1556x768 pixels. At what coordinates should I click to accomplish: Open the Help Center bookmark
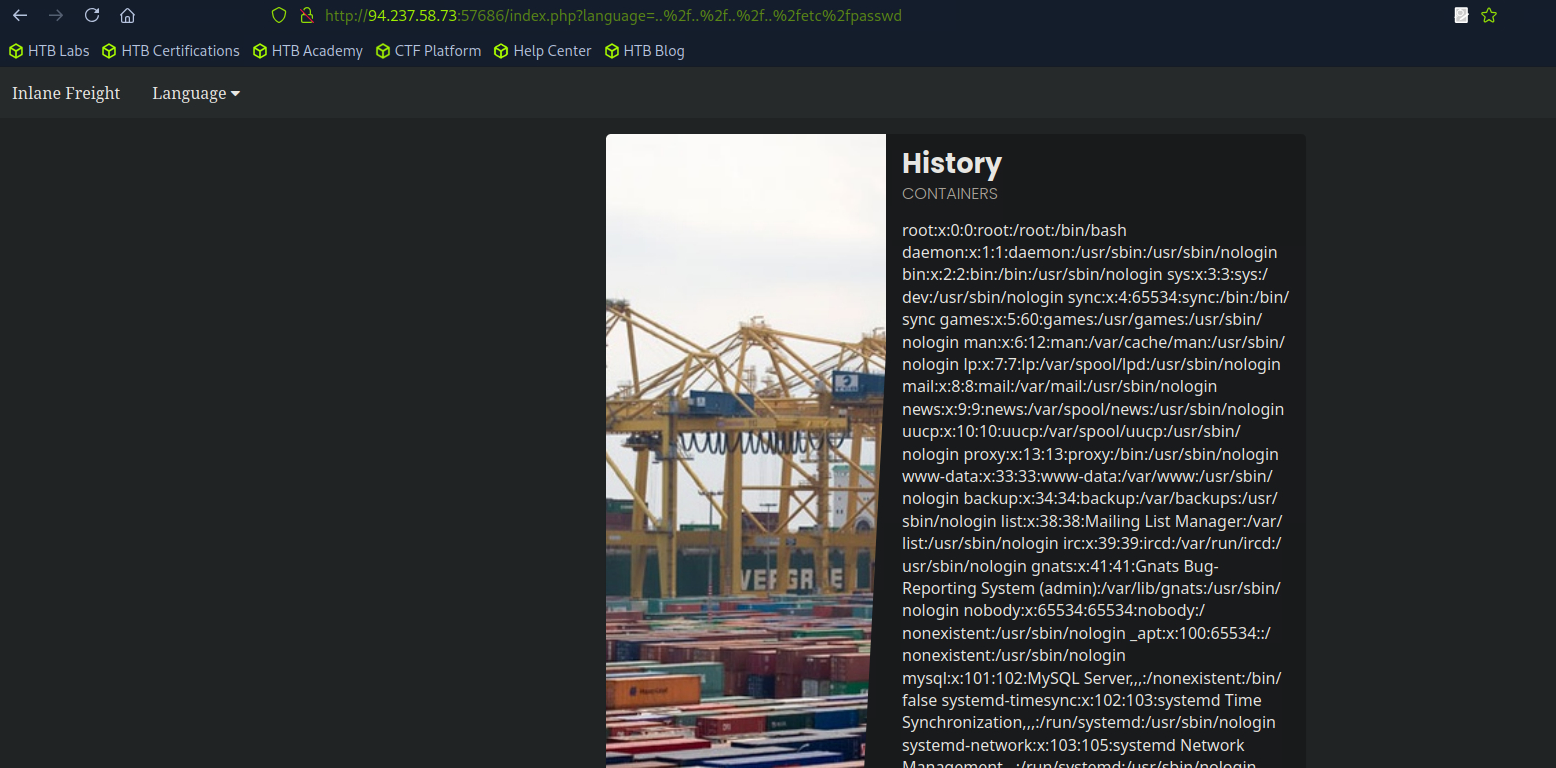click(x=543, y=51)
